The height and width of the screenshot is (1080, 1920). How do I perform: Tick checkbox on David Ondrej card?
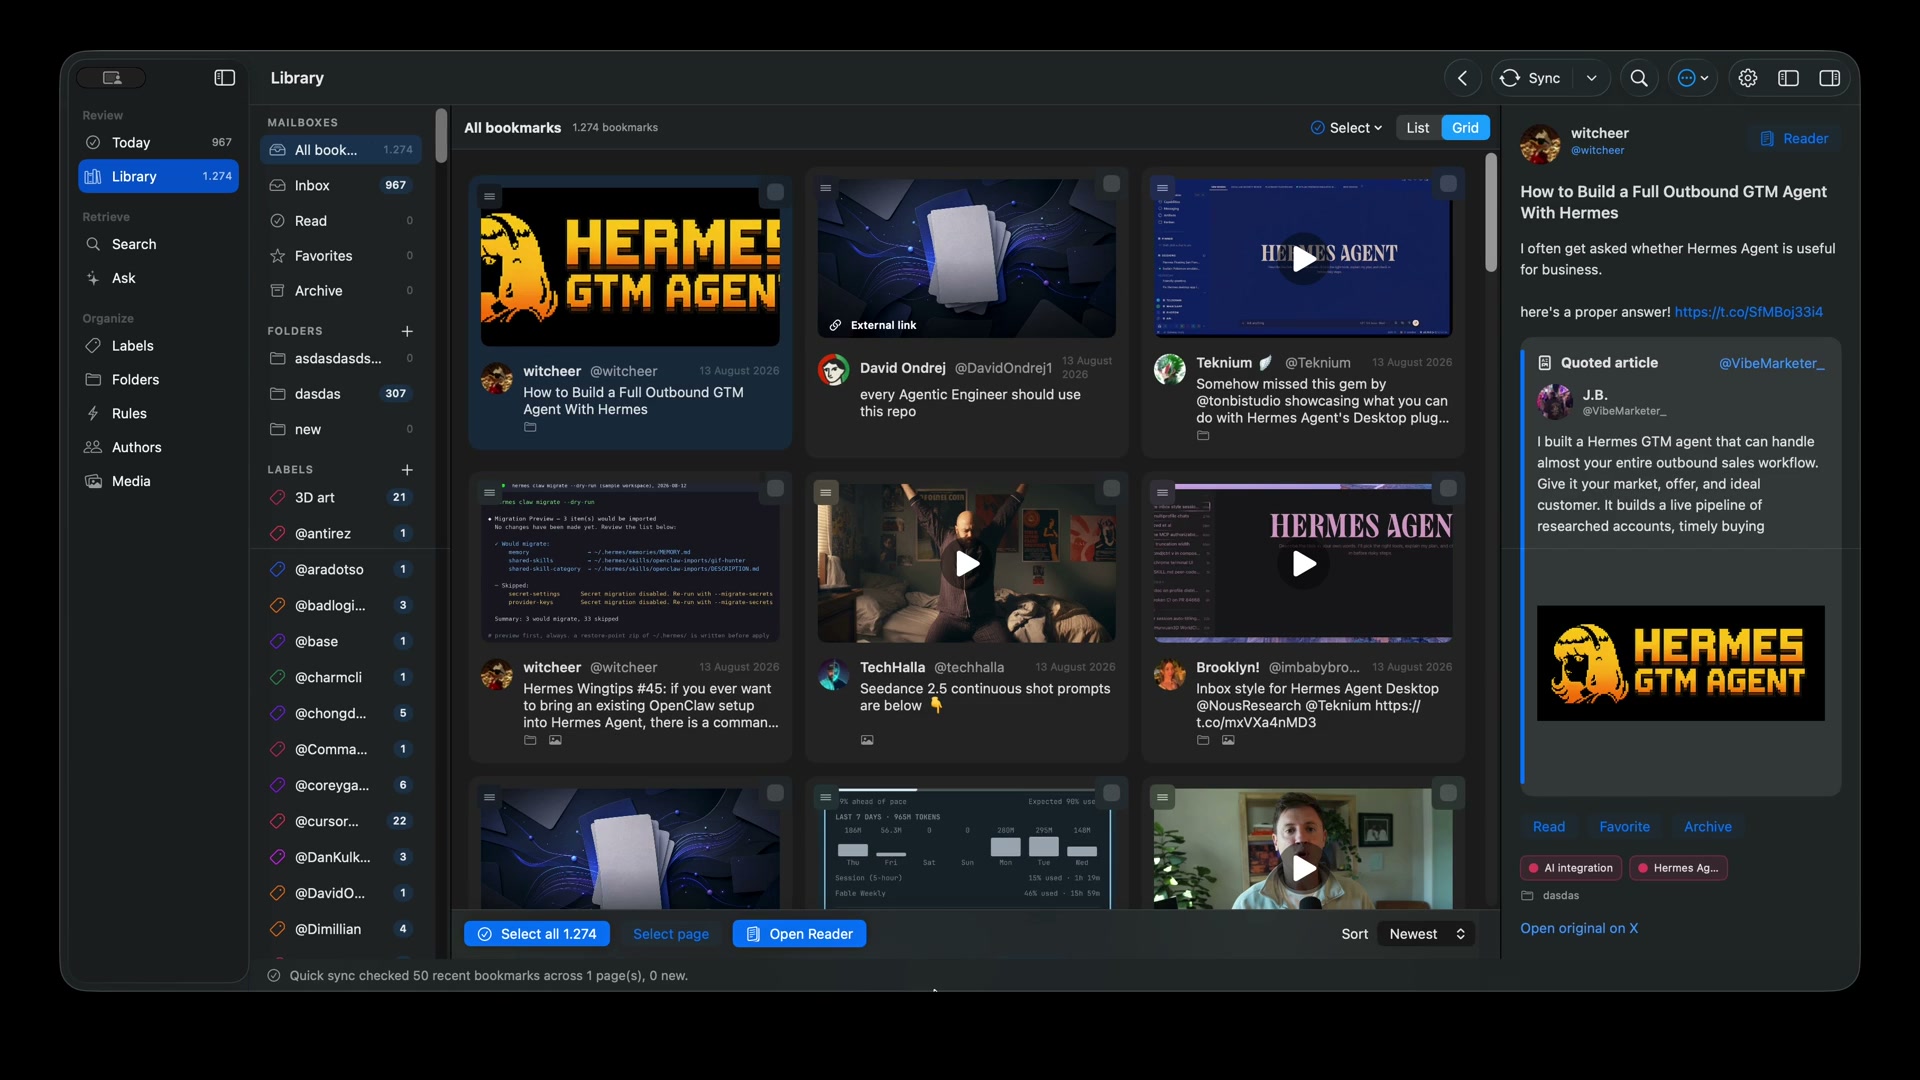pos(1111,184)
